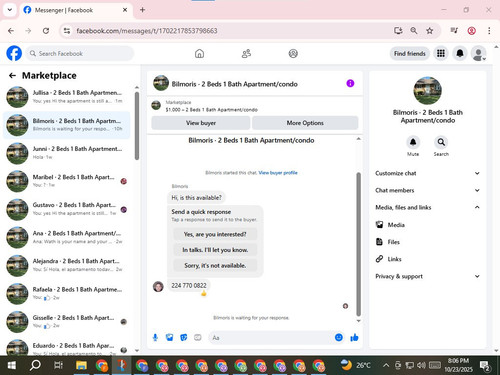This screenshot has width=500, height=375.
Task: Select the Bilmoris conversation in list
Action: click(x=67, y=125)
